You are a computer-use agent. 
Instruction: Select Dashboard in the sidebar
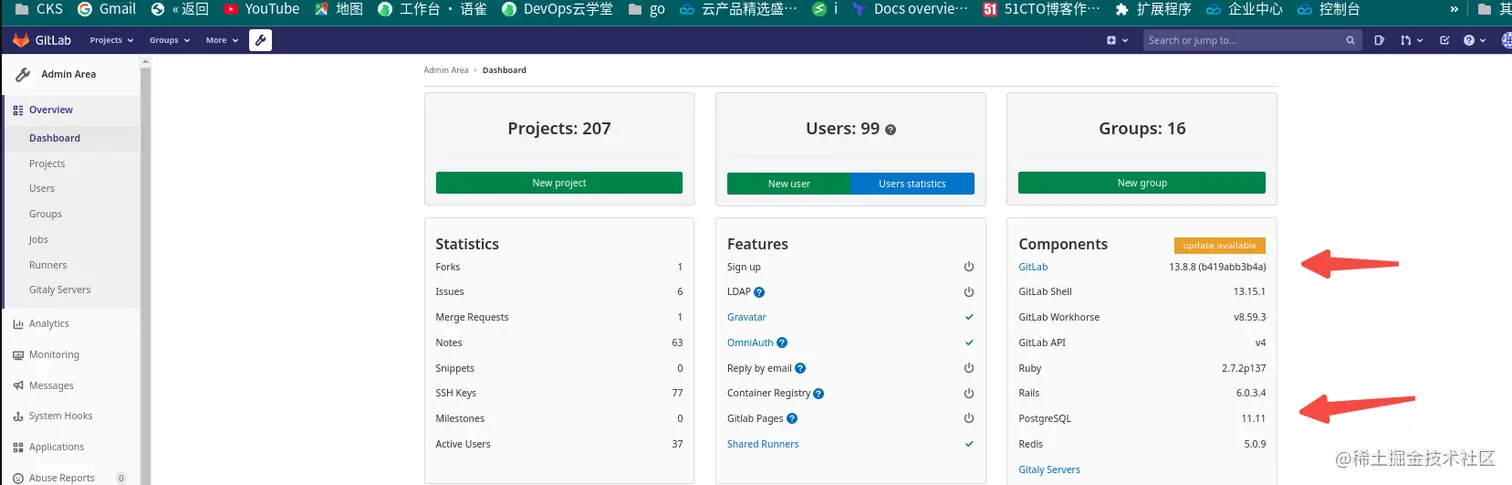pyautogui.click(x=55, y=138)
